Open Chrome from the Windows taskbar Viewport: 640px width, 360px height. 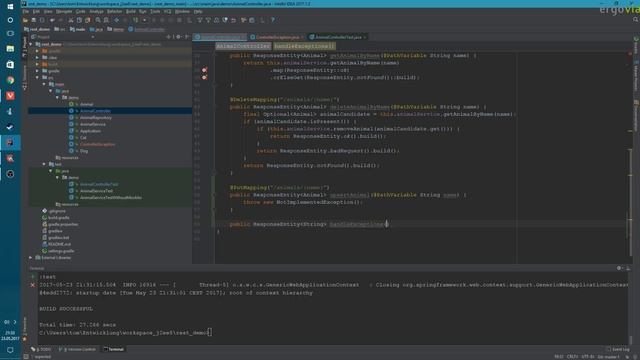10,80
